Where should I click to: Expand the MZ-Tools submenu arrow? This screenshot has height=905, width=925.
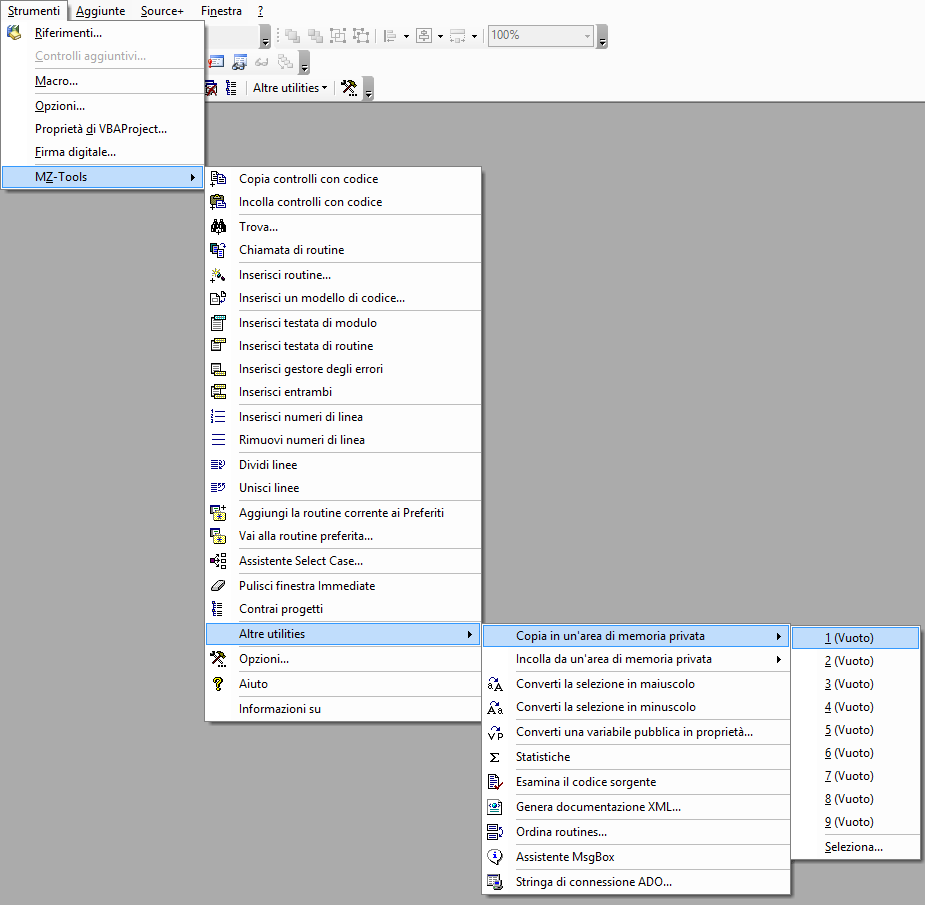pos(193,177)
